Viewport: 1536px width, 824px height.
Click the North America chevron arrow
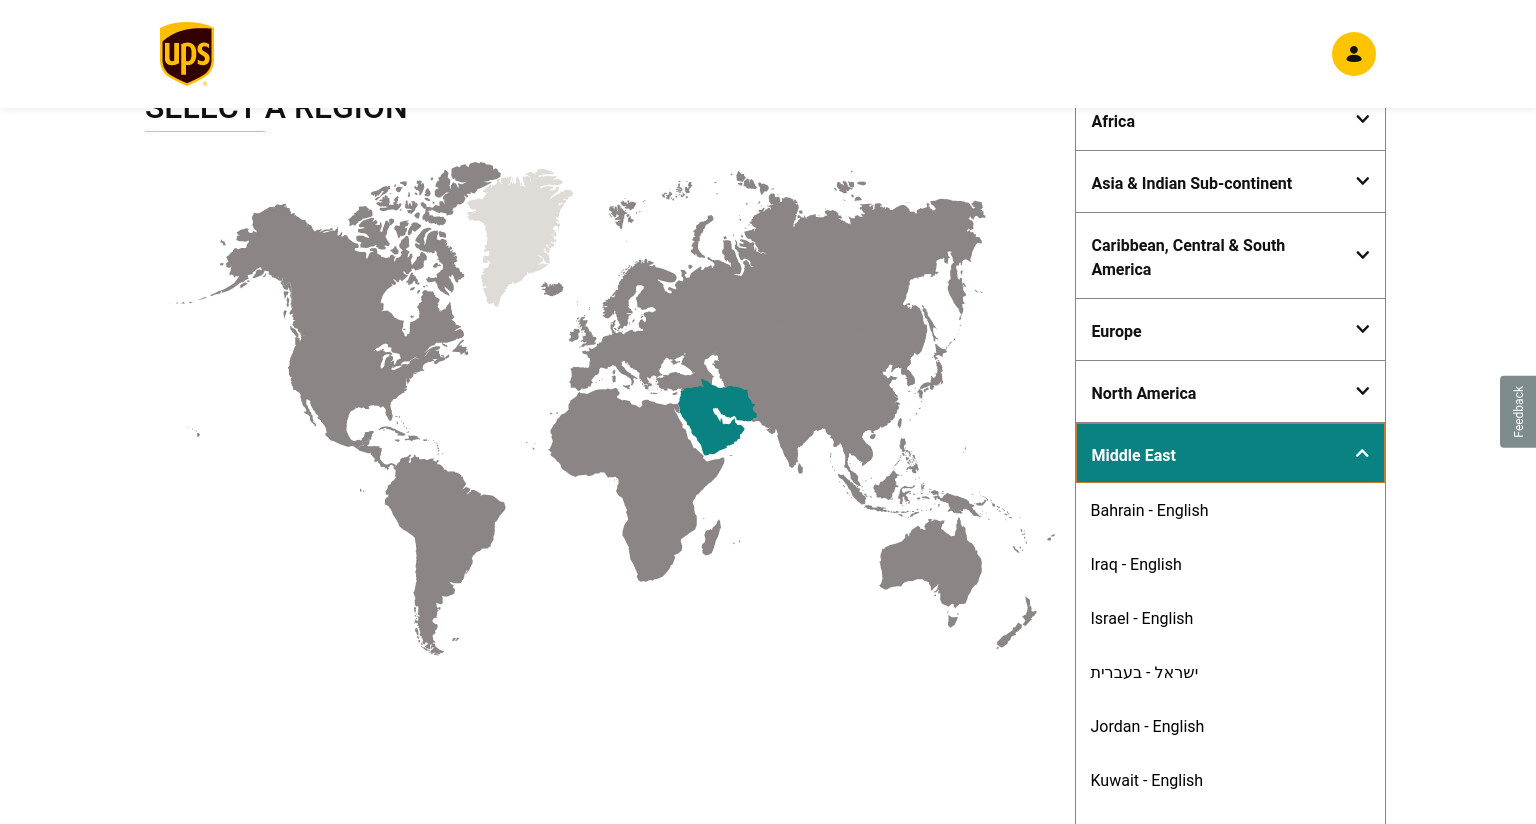pos(1362,392)
